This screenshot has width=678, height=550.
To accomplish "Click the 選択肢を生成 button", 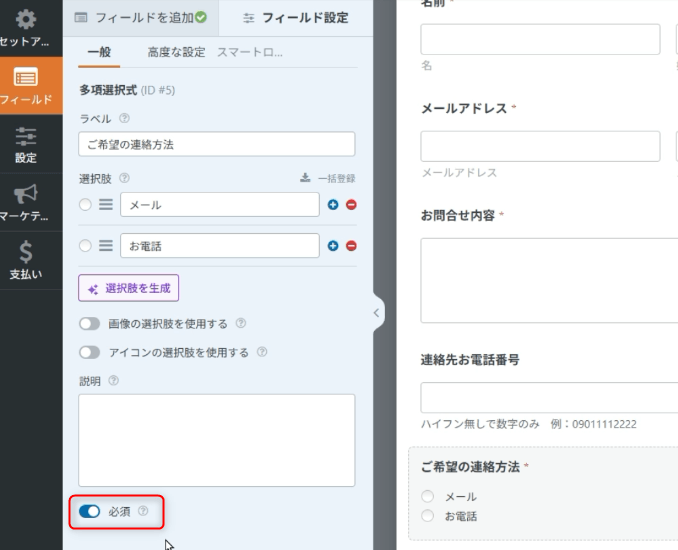I will (x=128, y=288).
